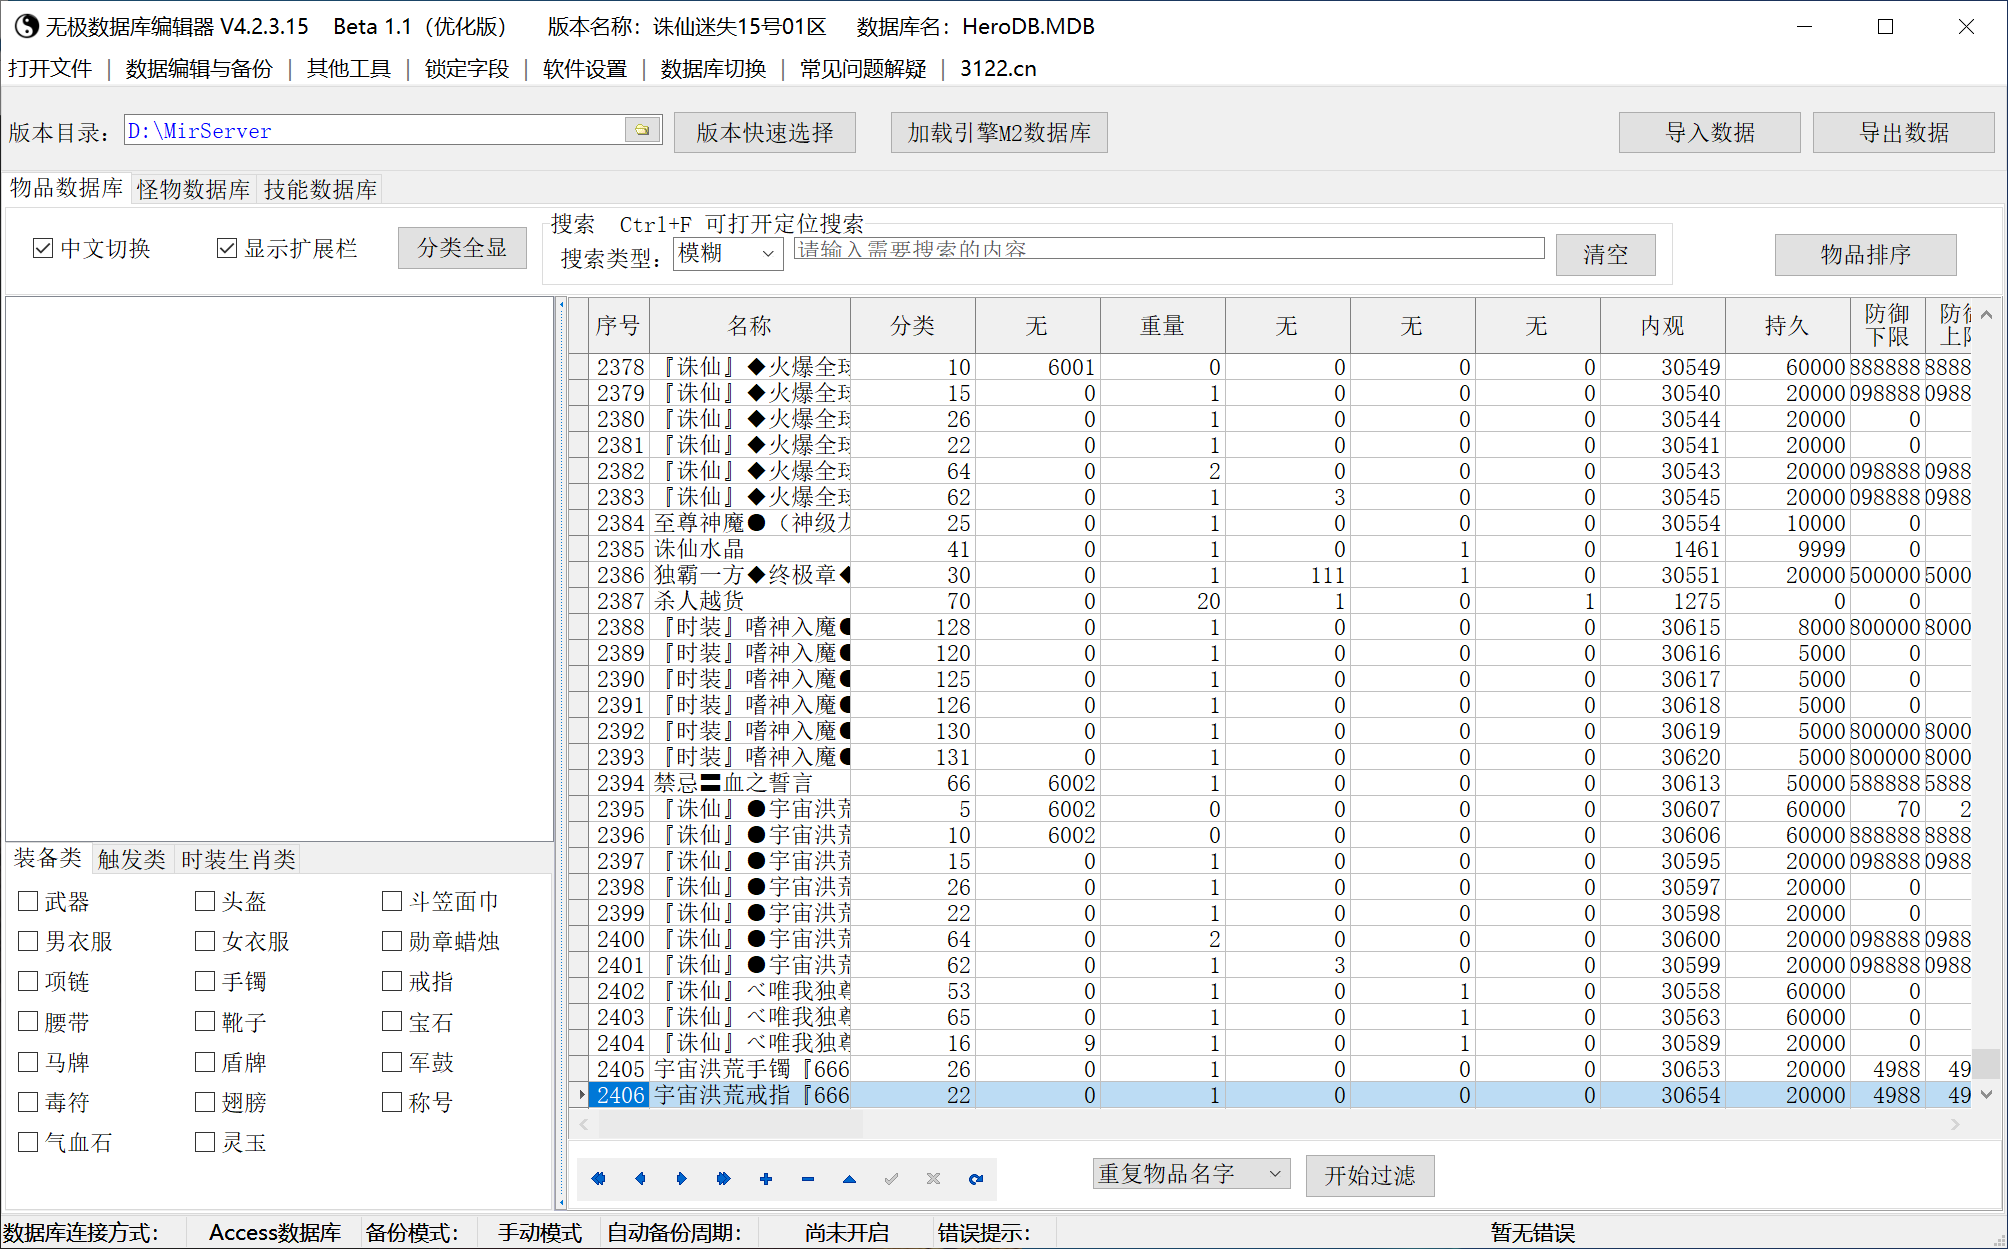Refresh data navigator icon
This screenshot has height=1249, width=2008.
pos(975,1178)
